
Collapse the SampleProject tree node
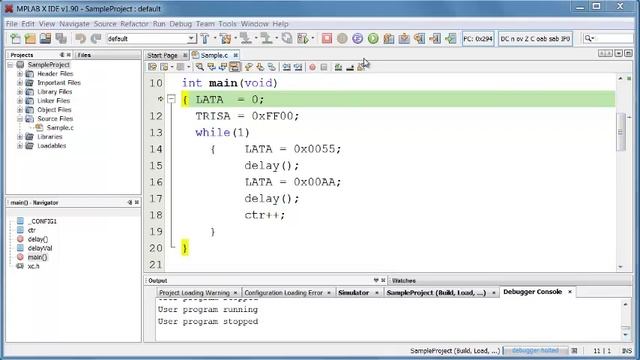[11, 65]
